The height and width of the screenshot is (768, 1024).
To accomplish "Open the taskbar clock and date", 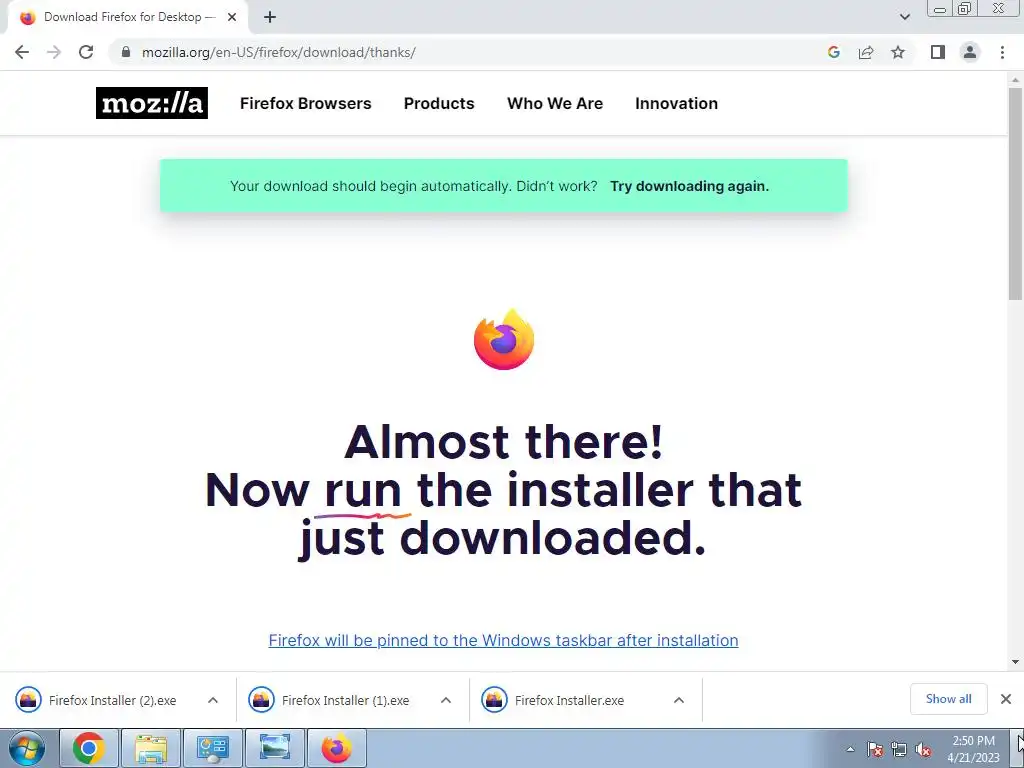I will pos(973,749).
